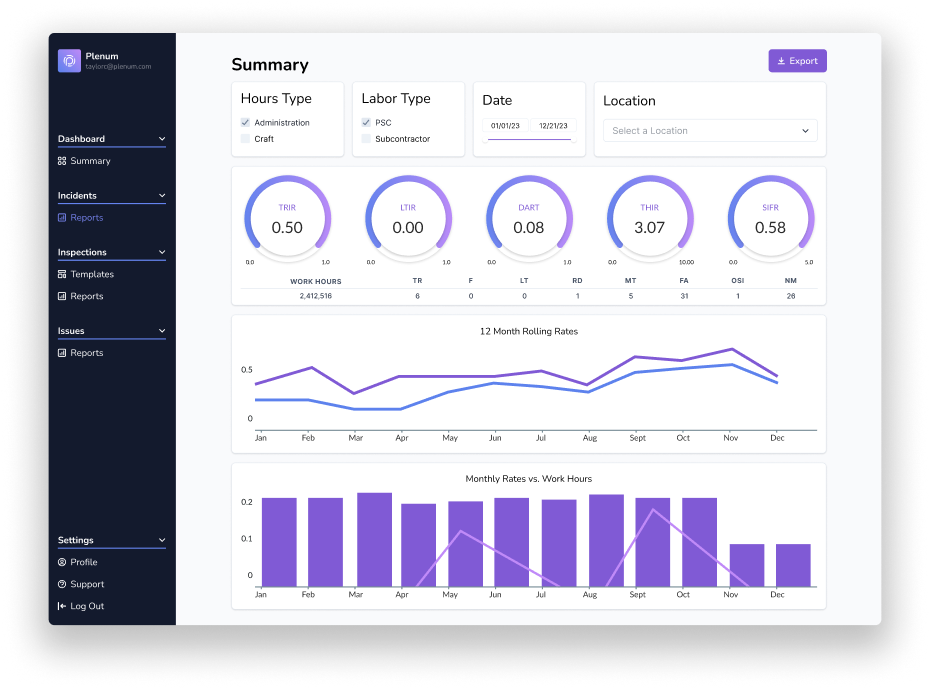
Task: Click the Inspections section header
Action: (112, 252)
